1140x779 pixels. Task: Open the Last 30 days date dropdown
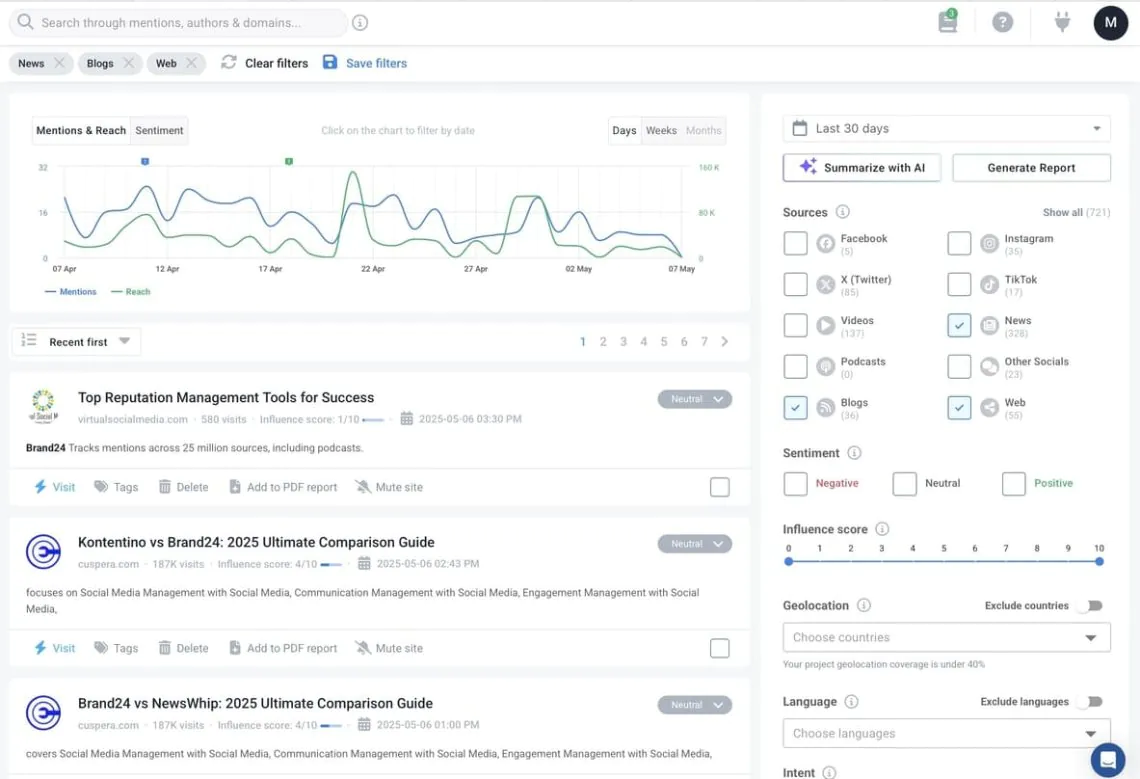946,128
